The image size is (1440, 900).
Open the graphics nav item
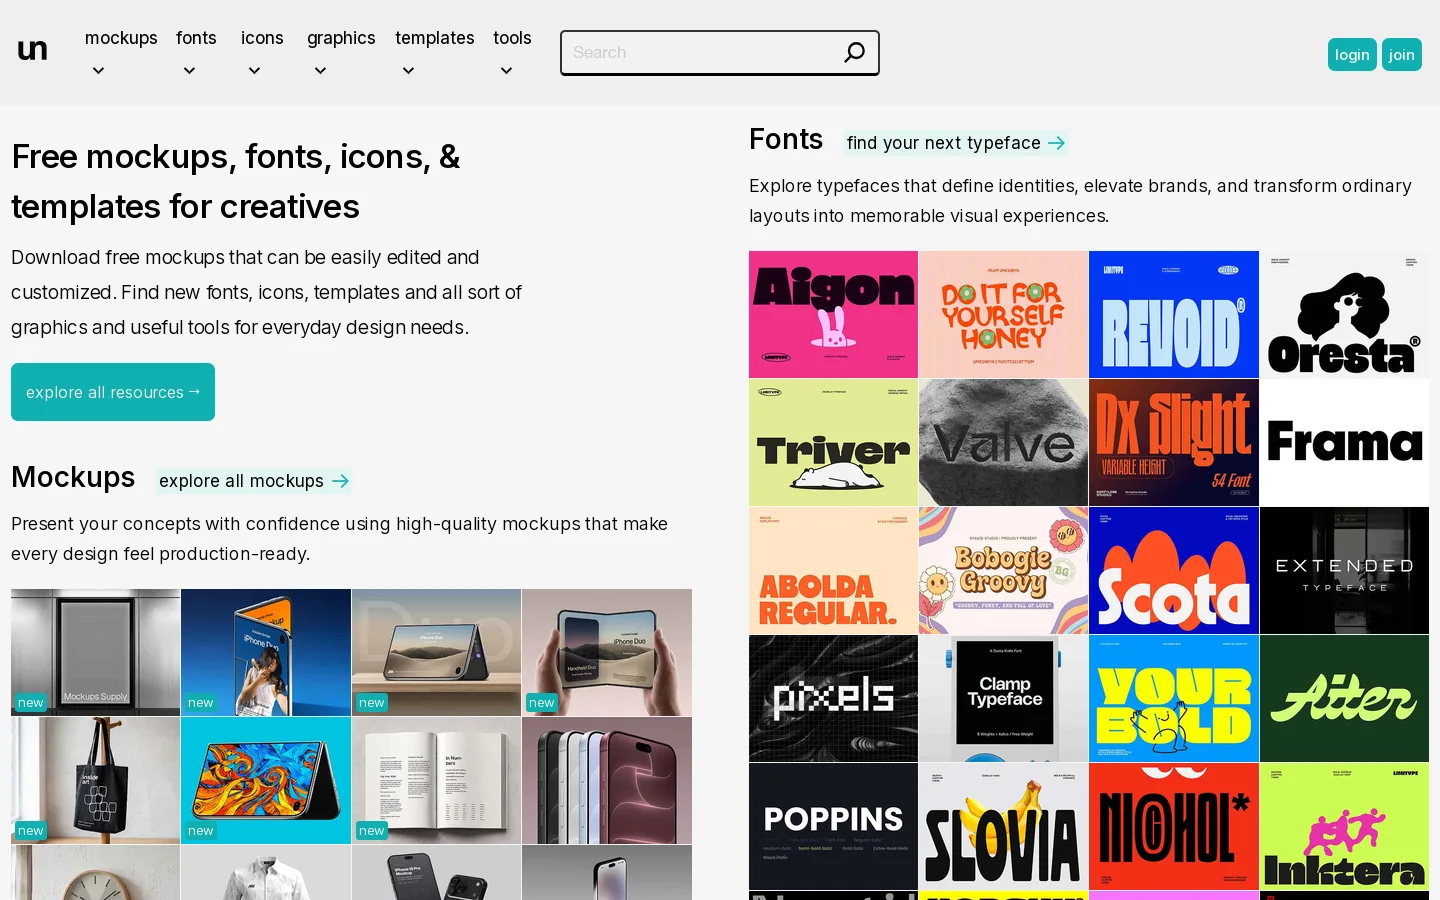click(x=341, y=38)
